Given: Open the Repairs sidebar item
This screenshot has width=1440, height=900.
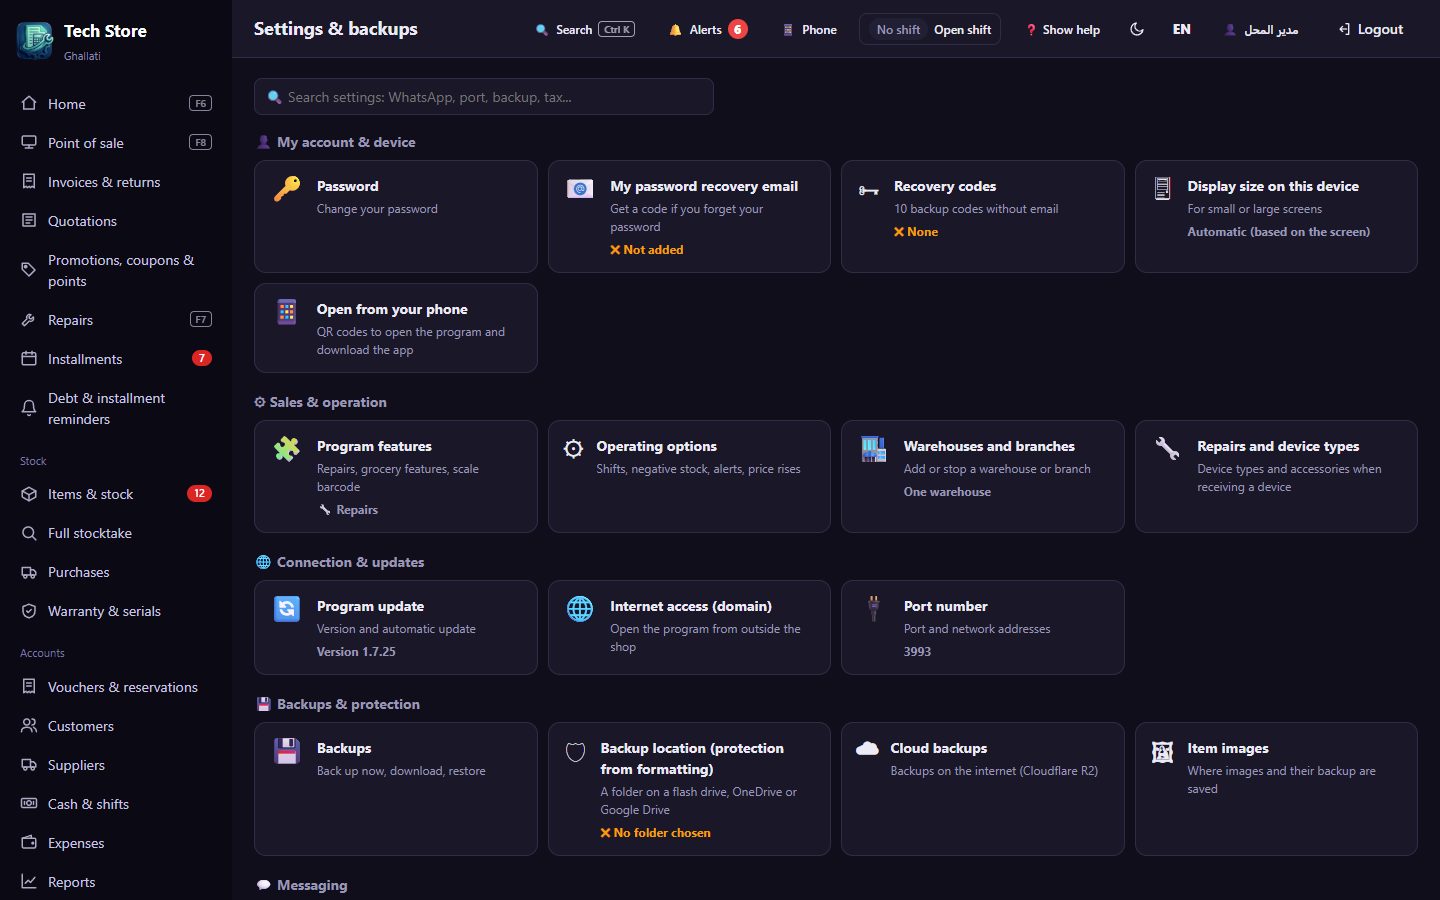Looking at the screenshot, I should point(116,320).
